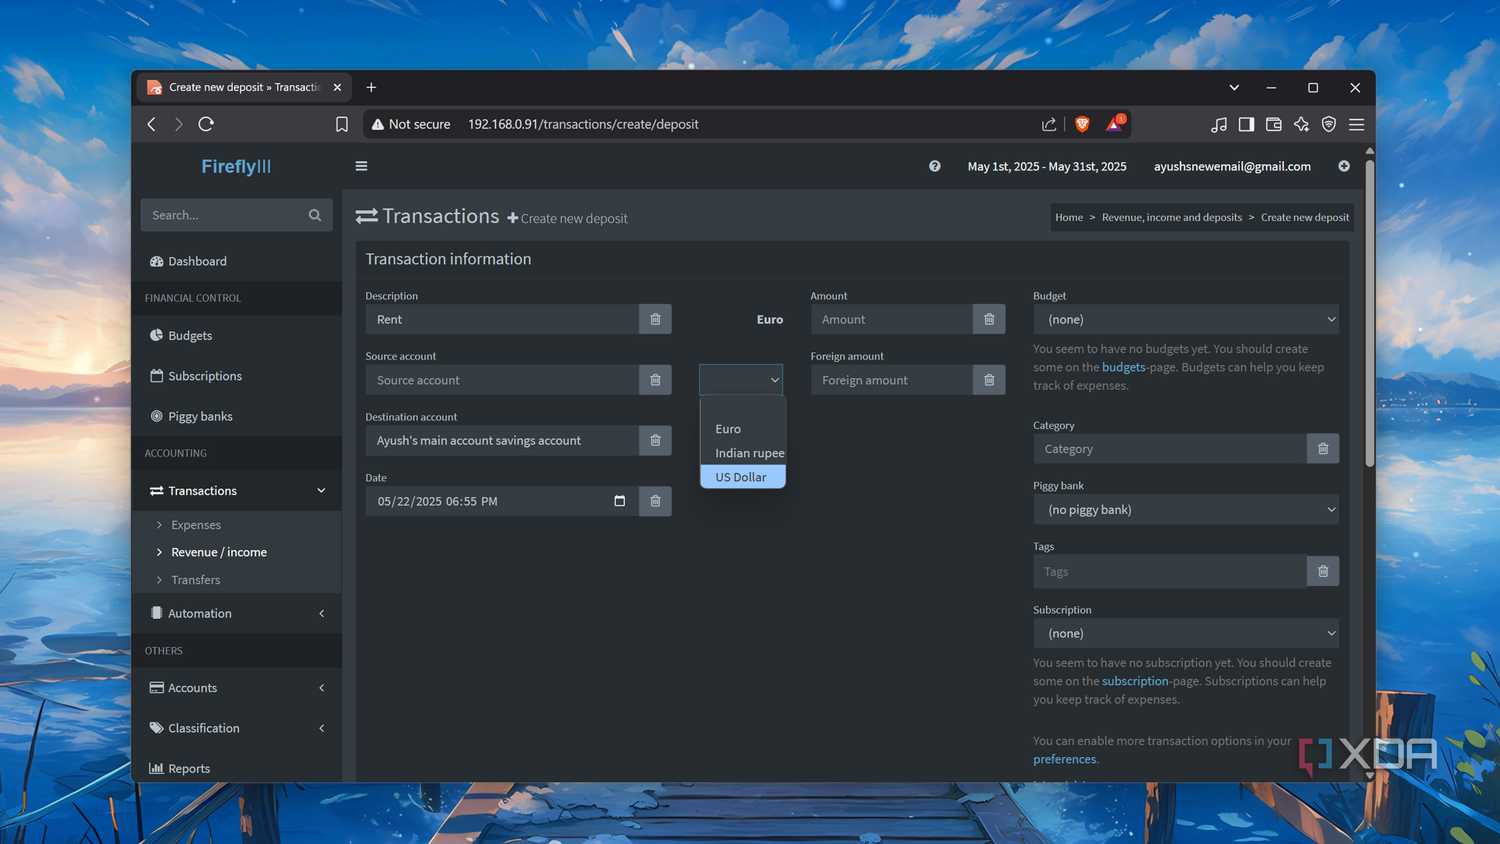Clear the Source account field via trash icon
The image size is (1500, 844).
point(655,380)
